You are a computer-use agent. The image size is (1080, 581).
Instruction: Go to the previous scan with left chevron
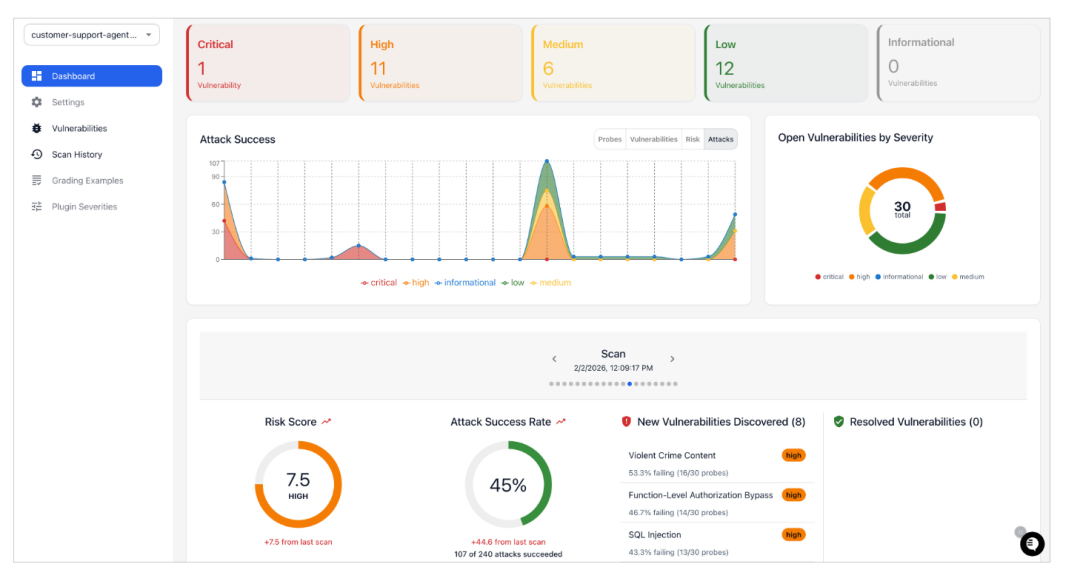pyautogui.click(x=555, y=359)
